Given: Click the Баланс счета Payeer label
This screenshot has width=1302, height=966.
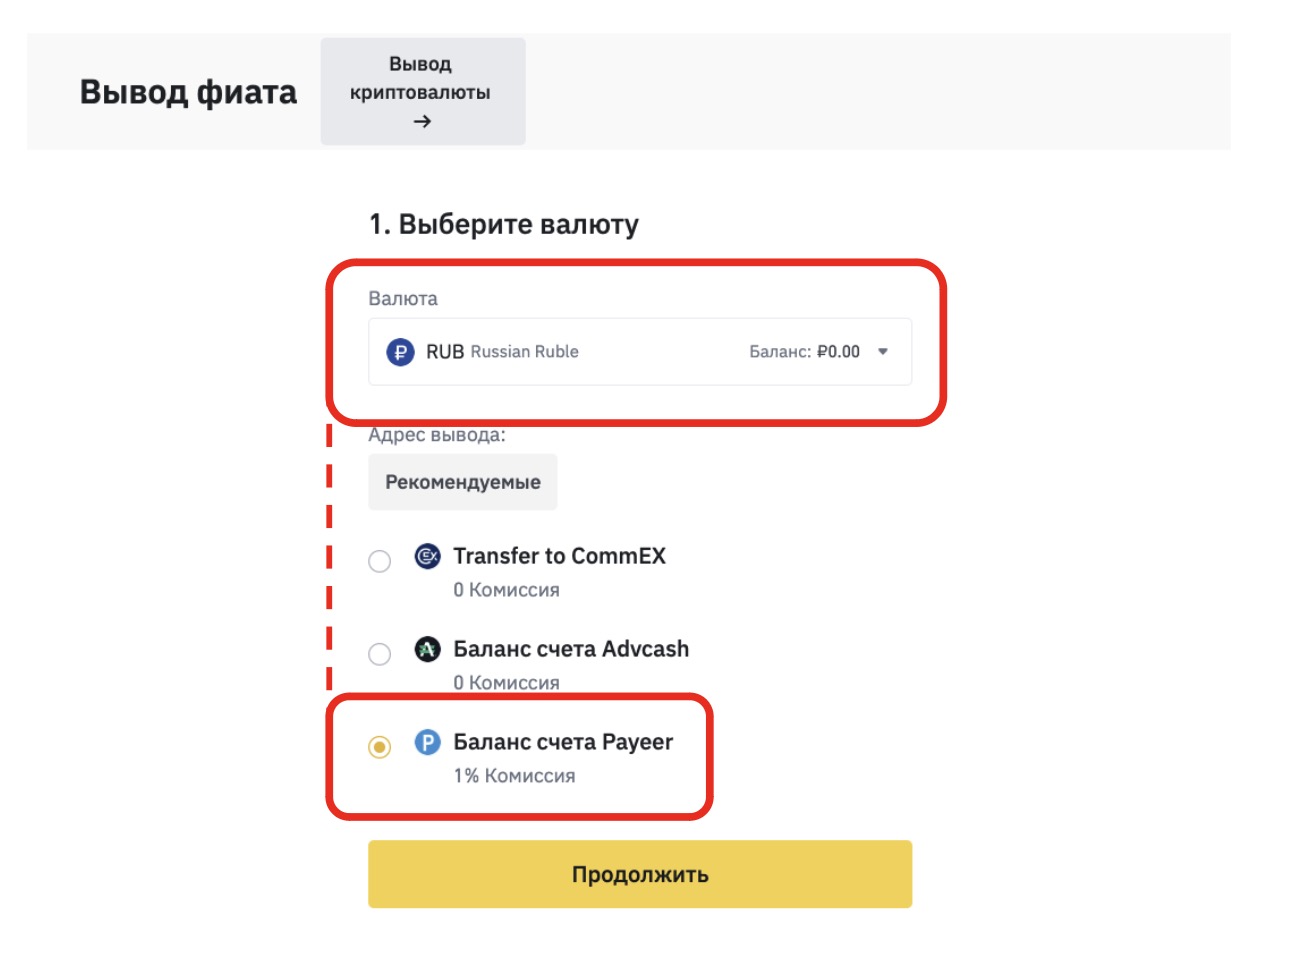Looking at the screenshot, I should click(563, 742).
